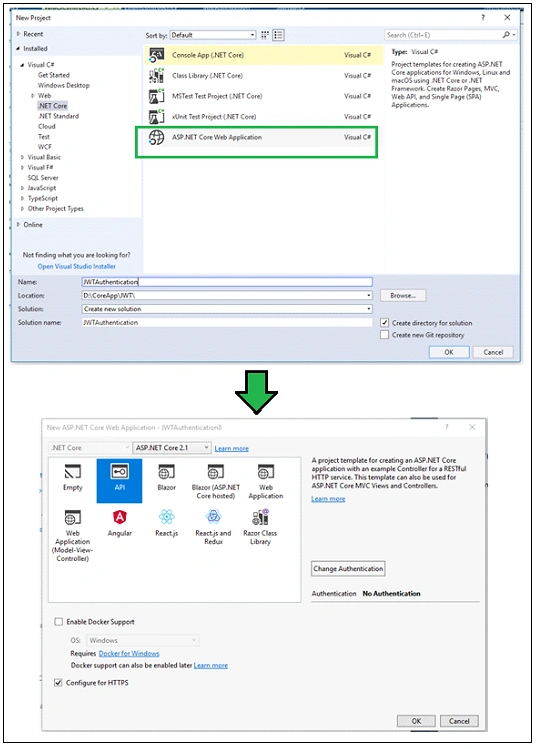Select Test in the tree
Screen dimensions: 536x749
click(44, 137)
